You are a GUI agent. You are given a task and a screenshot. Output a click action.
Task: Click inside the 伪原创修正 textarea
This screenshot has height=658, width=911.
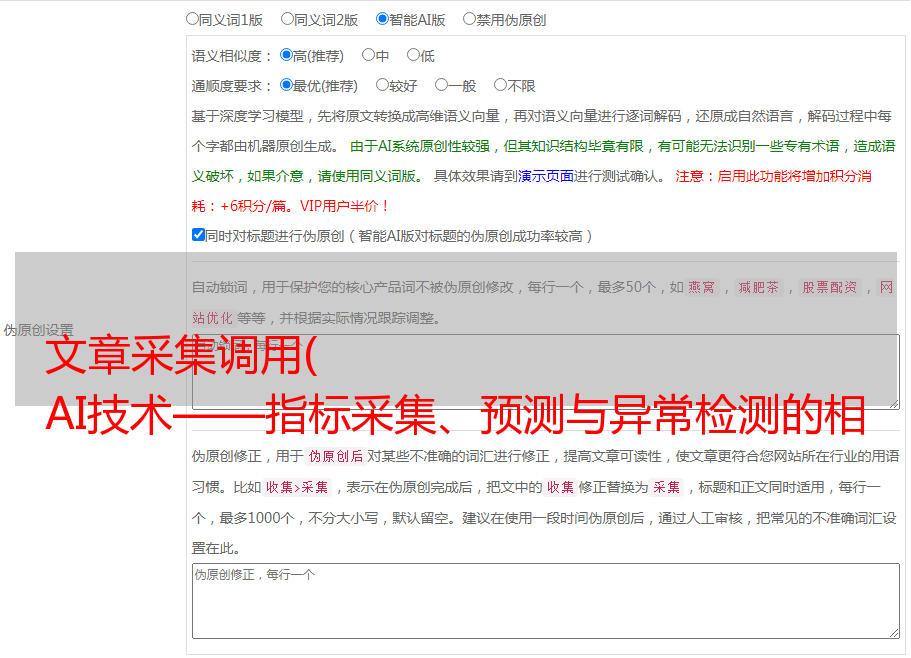(546, 601)
